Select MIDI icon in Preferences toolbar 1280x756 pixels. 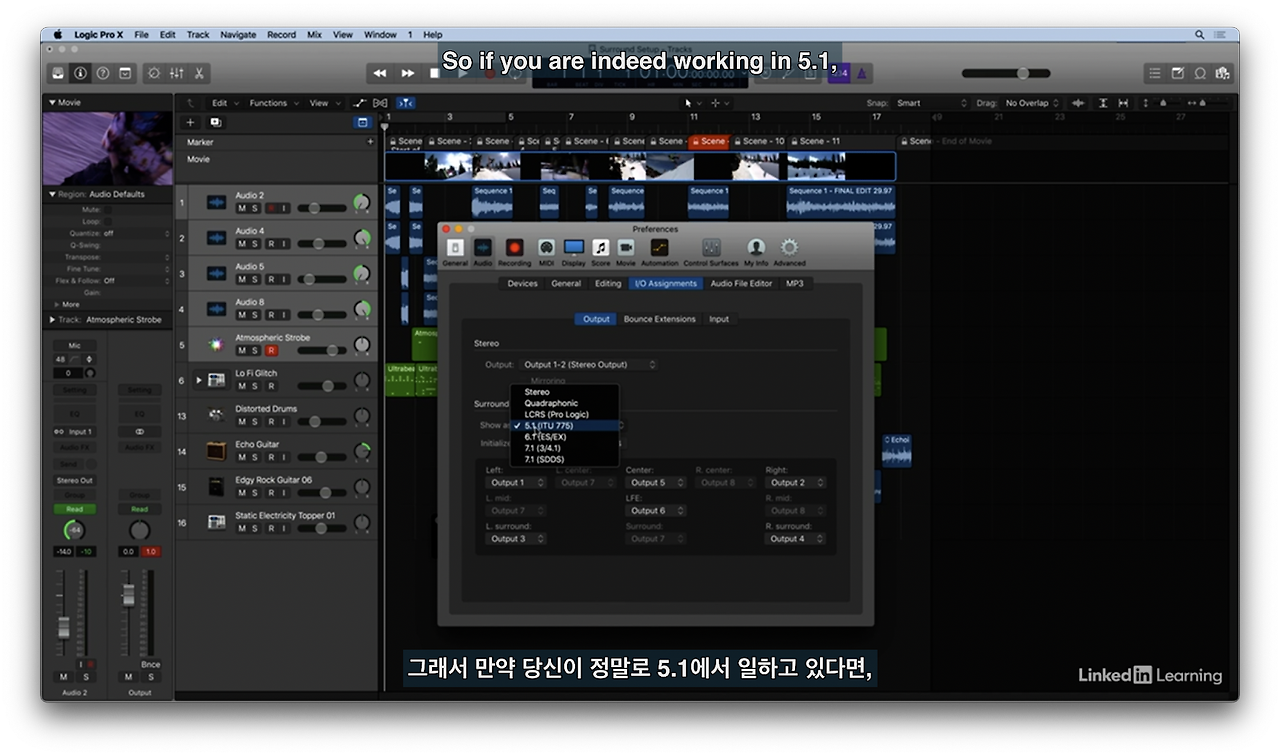click(546, 251)
